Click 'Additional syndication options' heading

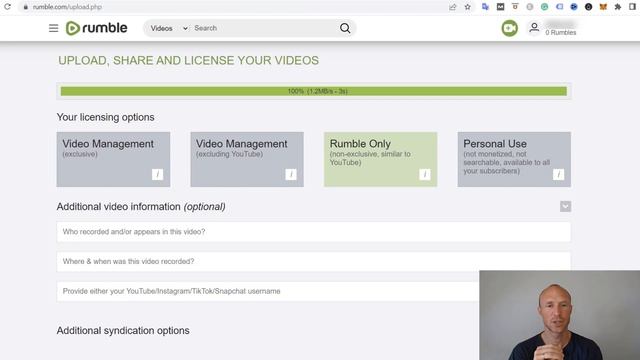123,331
